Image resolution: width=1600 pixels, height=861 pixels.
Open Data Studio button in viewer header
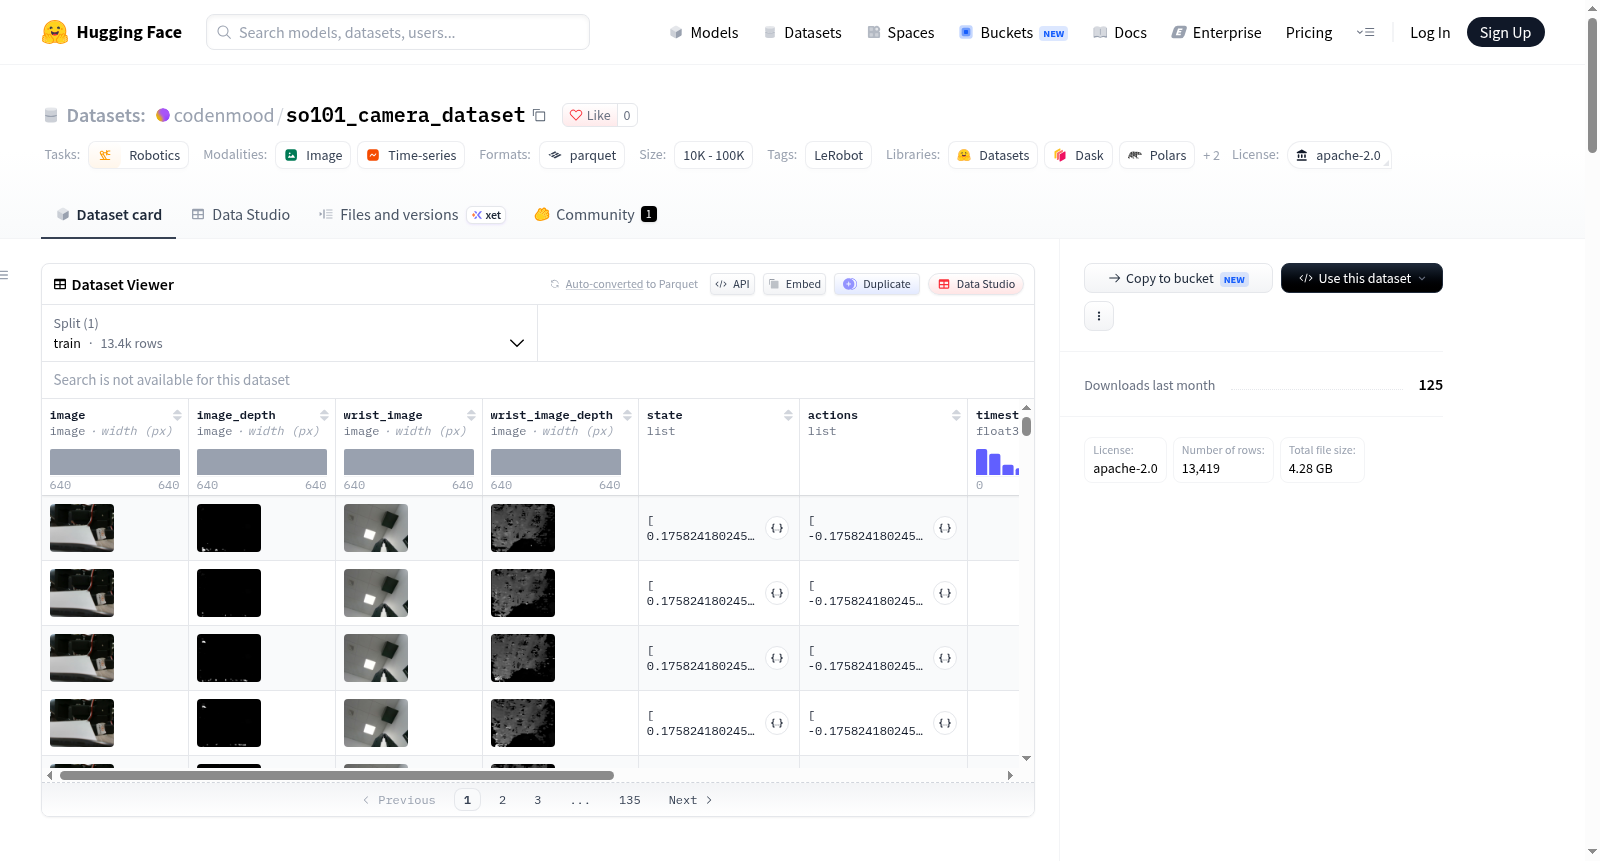976,284
